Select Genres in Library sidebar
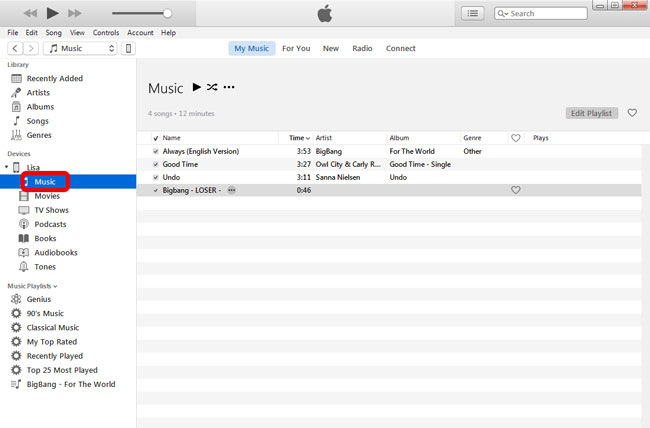Screen dimensions: 650x428 tap(39, 135)
